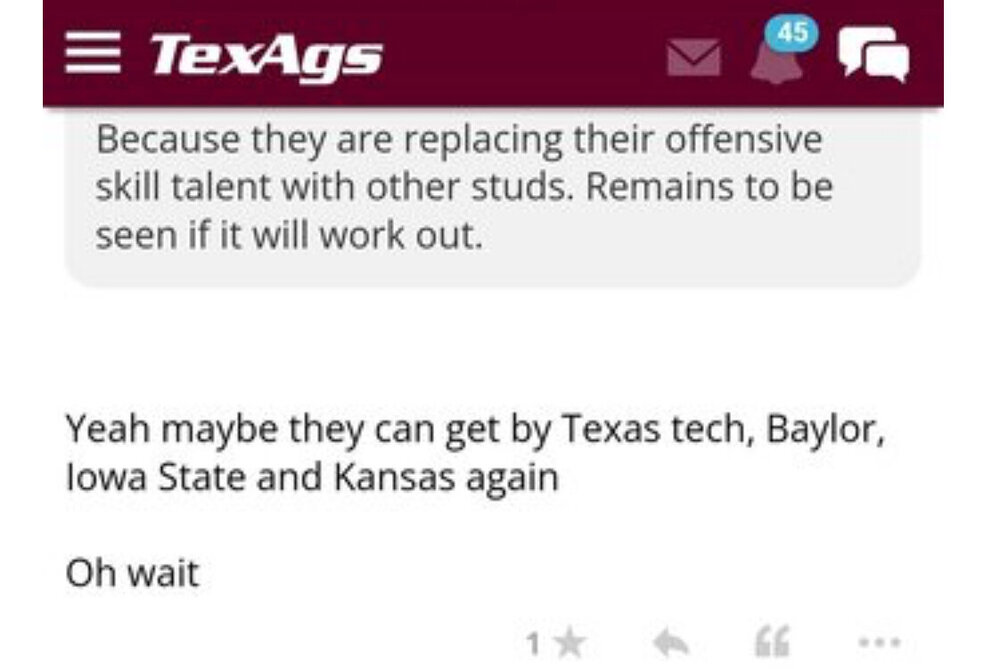The image size is (1000, 669).
Task: Click quoted line starting "skill talent"
Action: [464, 188]
